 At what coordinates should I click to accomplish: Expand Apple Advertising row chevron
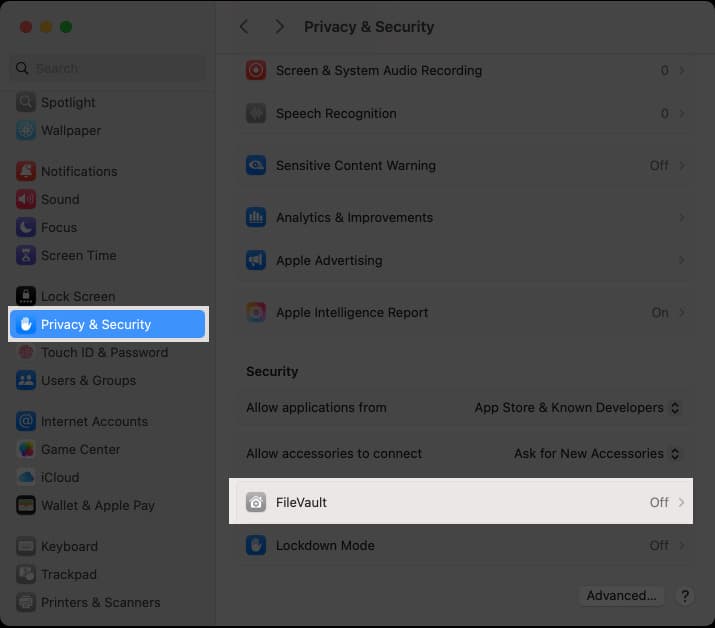[682, 260]
